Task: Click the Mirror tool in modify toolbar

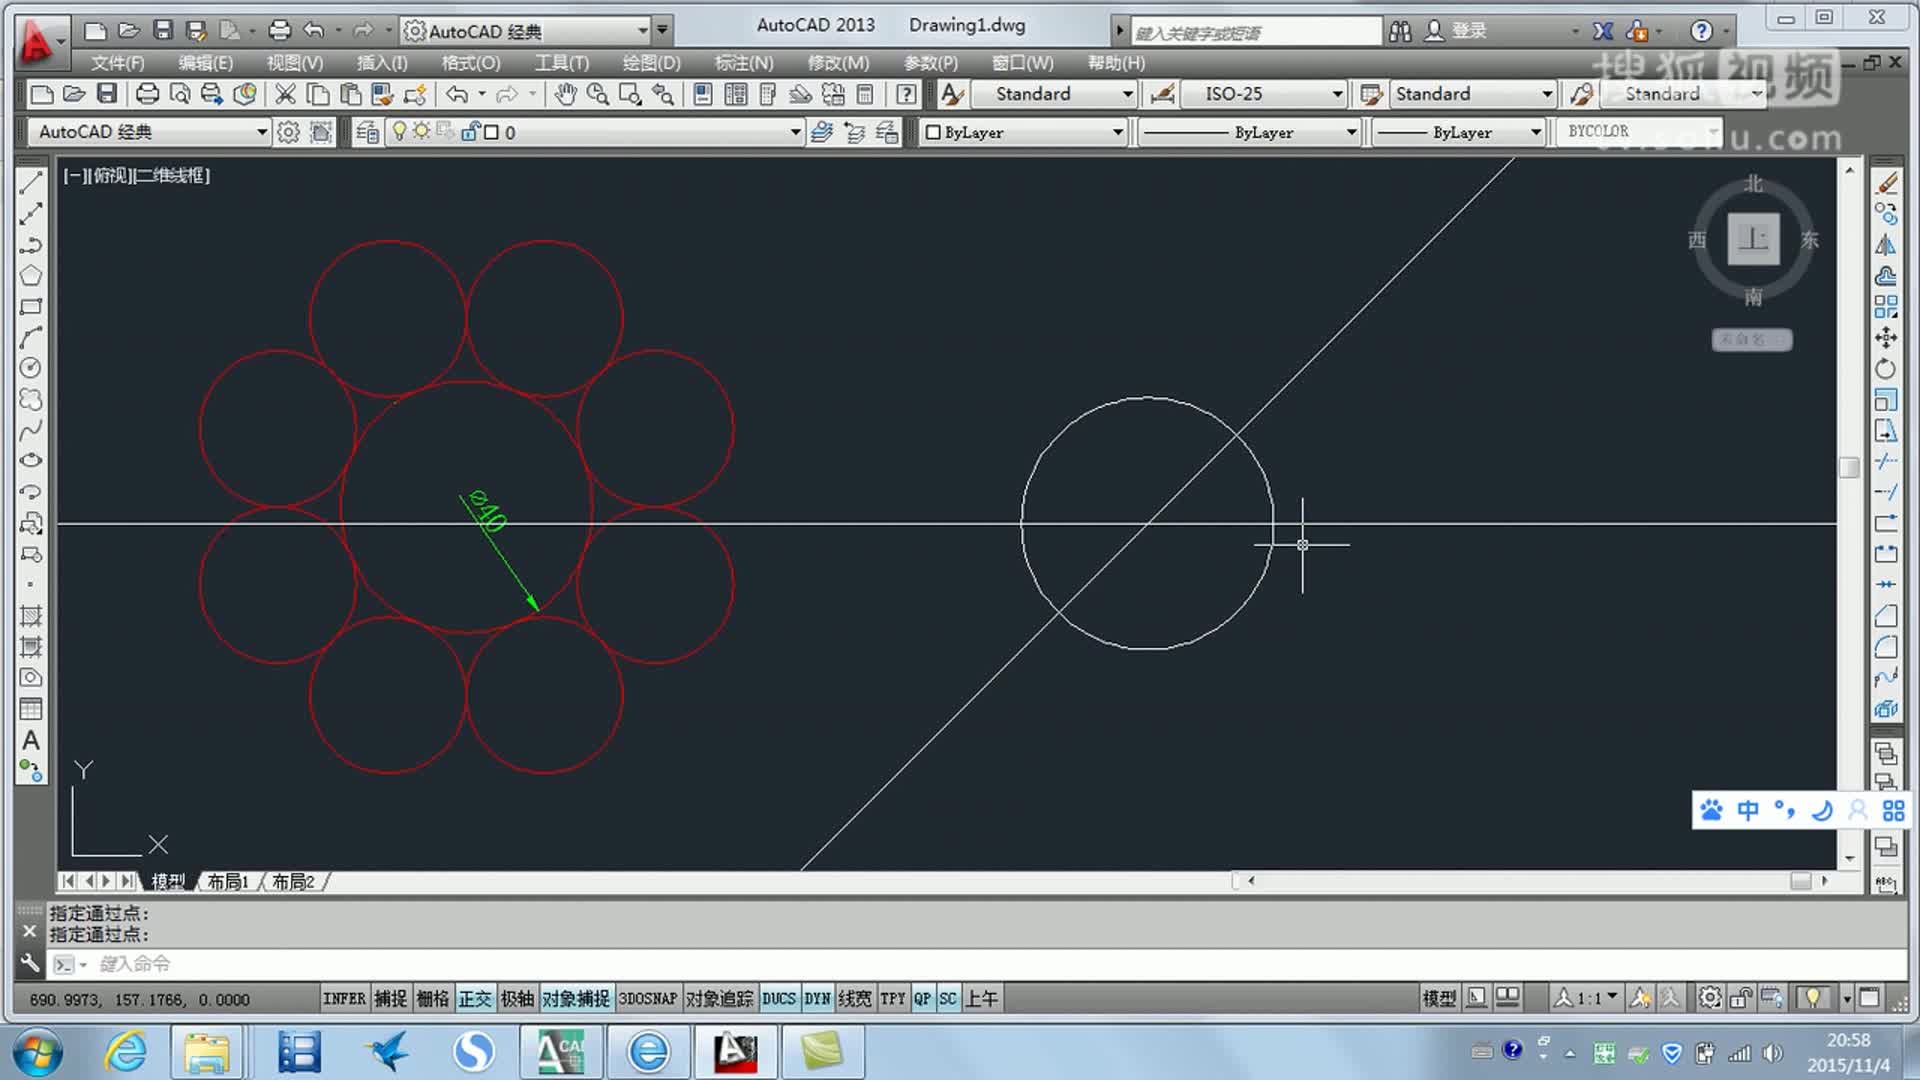Action: 1885,245
